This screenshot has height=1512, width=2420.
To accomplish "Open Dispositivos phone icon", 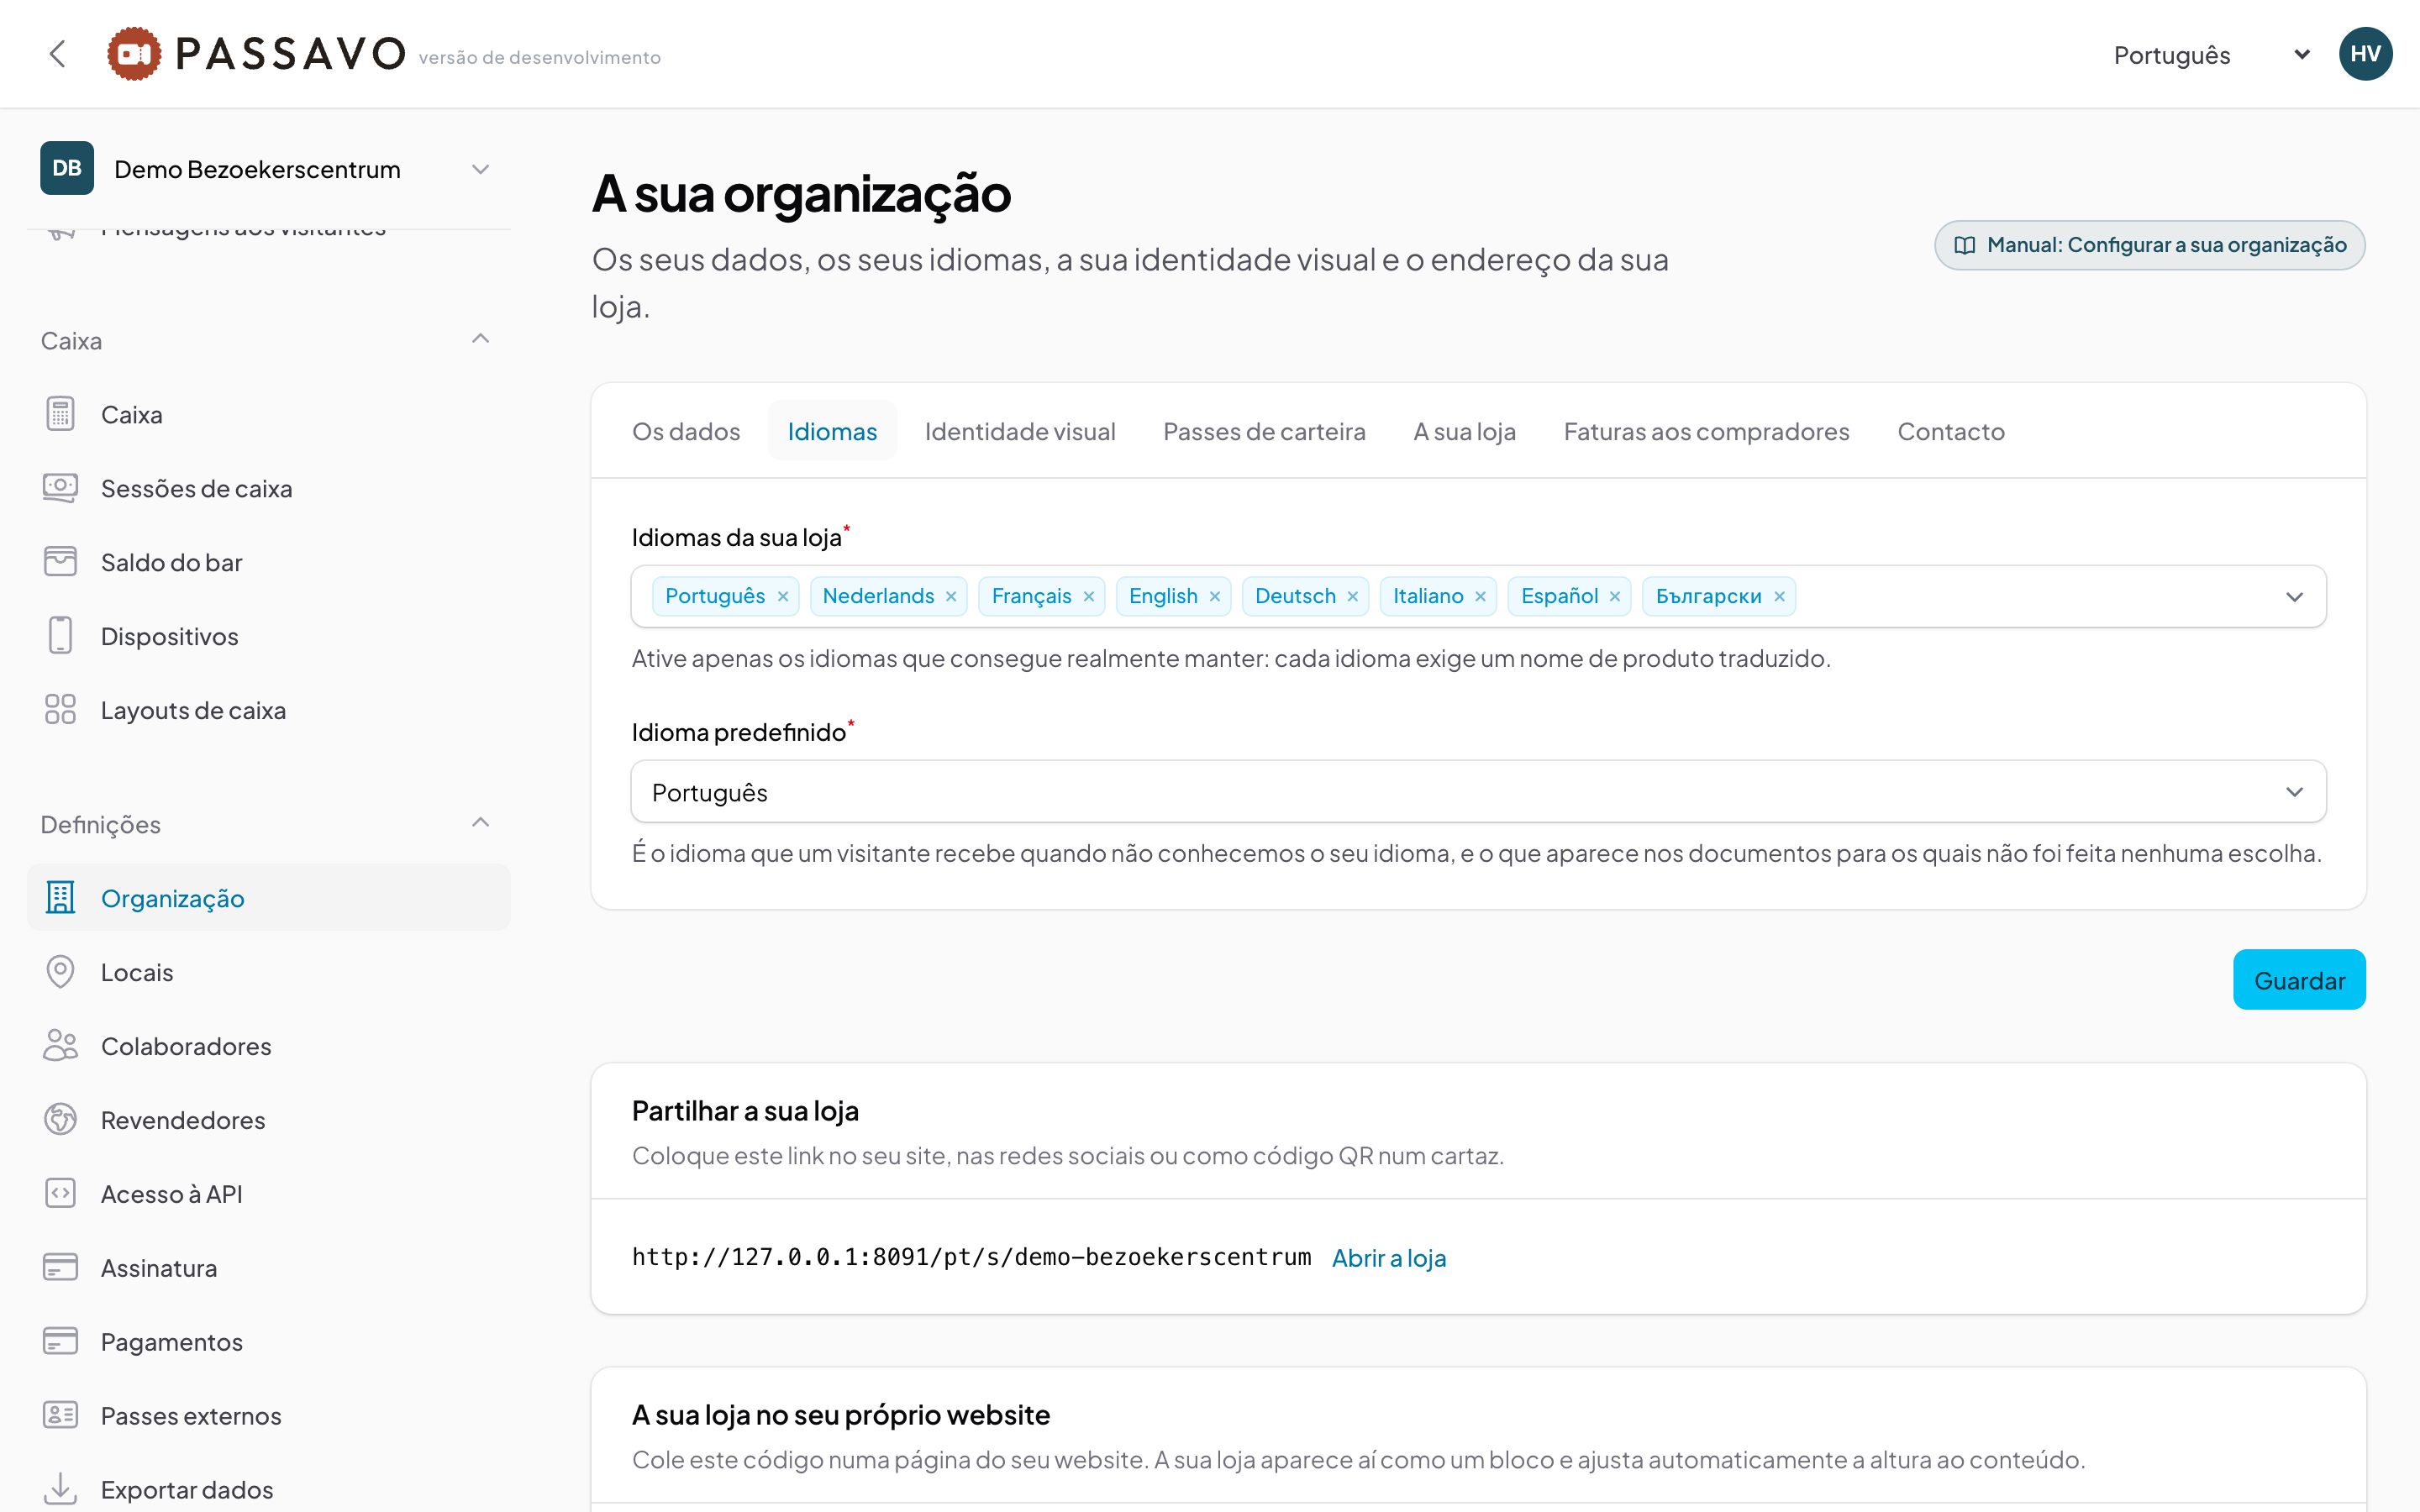I will pyautogui.click(x=60, y=636).
